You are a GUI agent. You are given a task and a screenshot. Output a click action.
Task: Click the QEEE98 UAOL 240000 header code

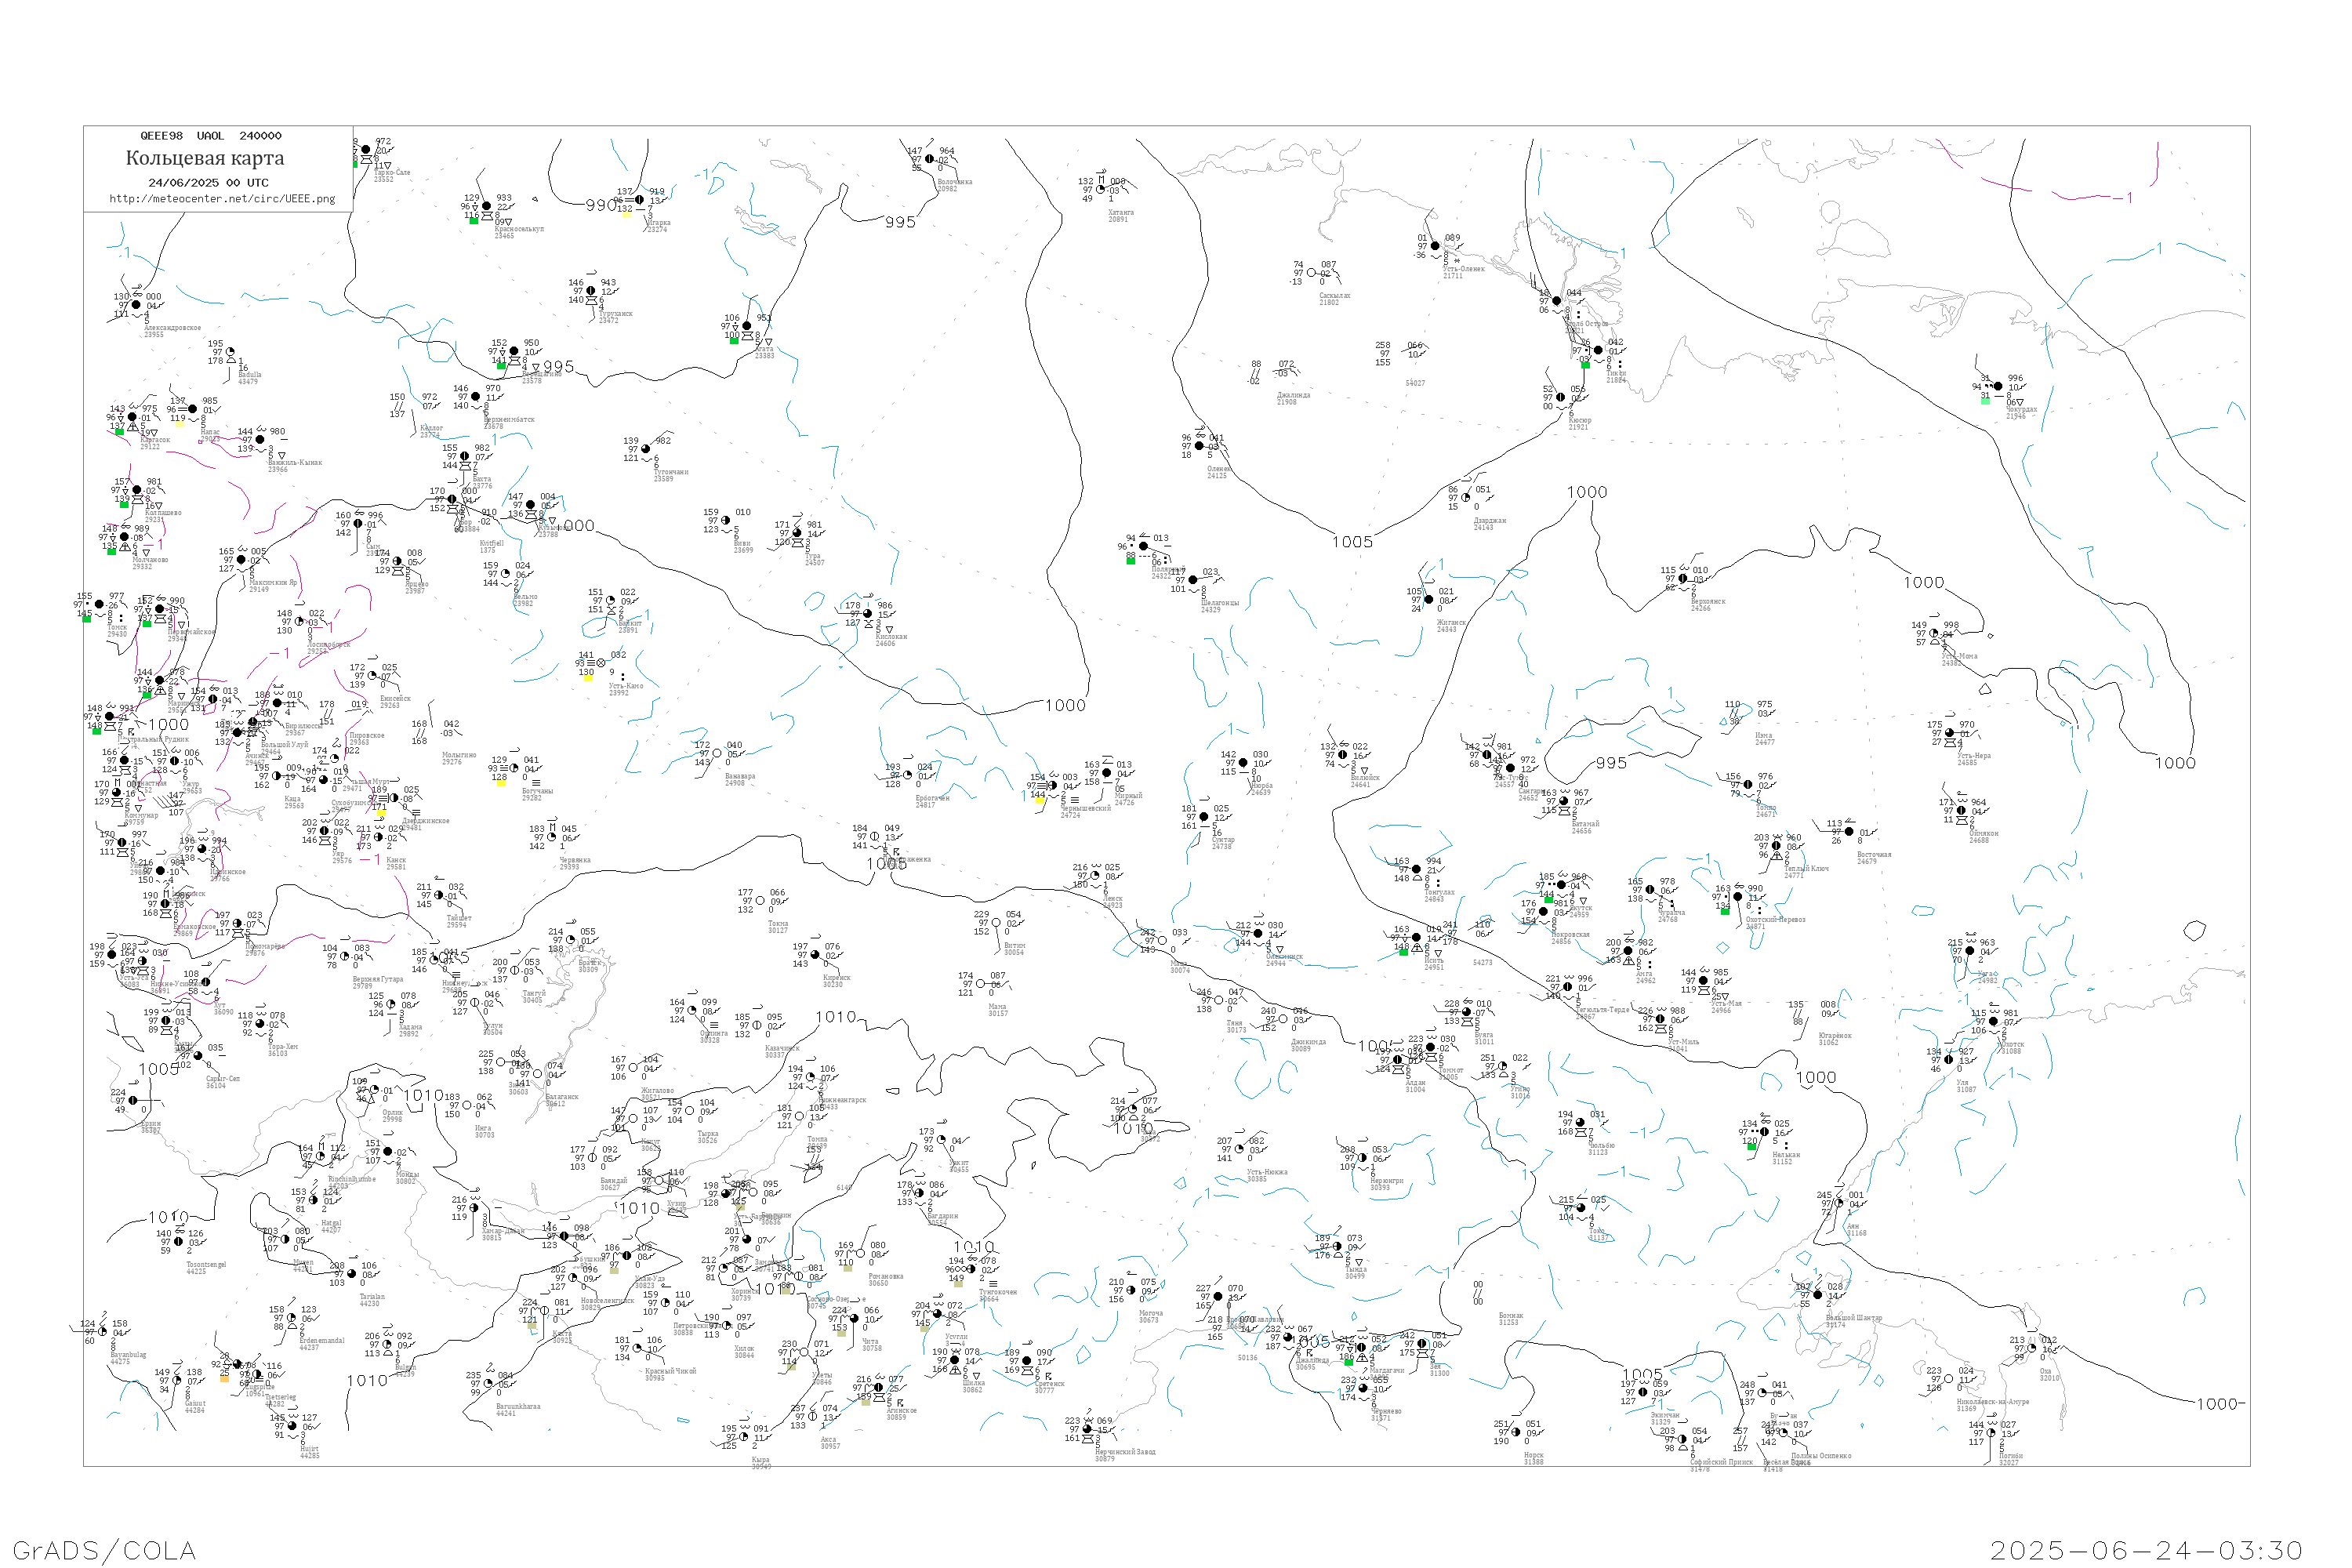click(210, 136)
